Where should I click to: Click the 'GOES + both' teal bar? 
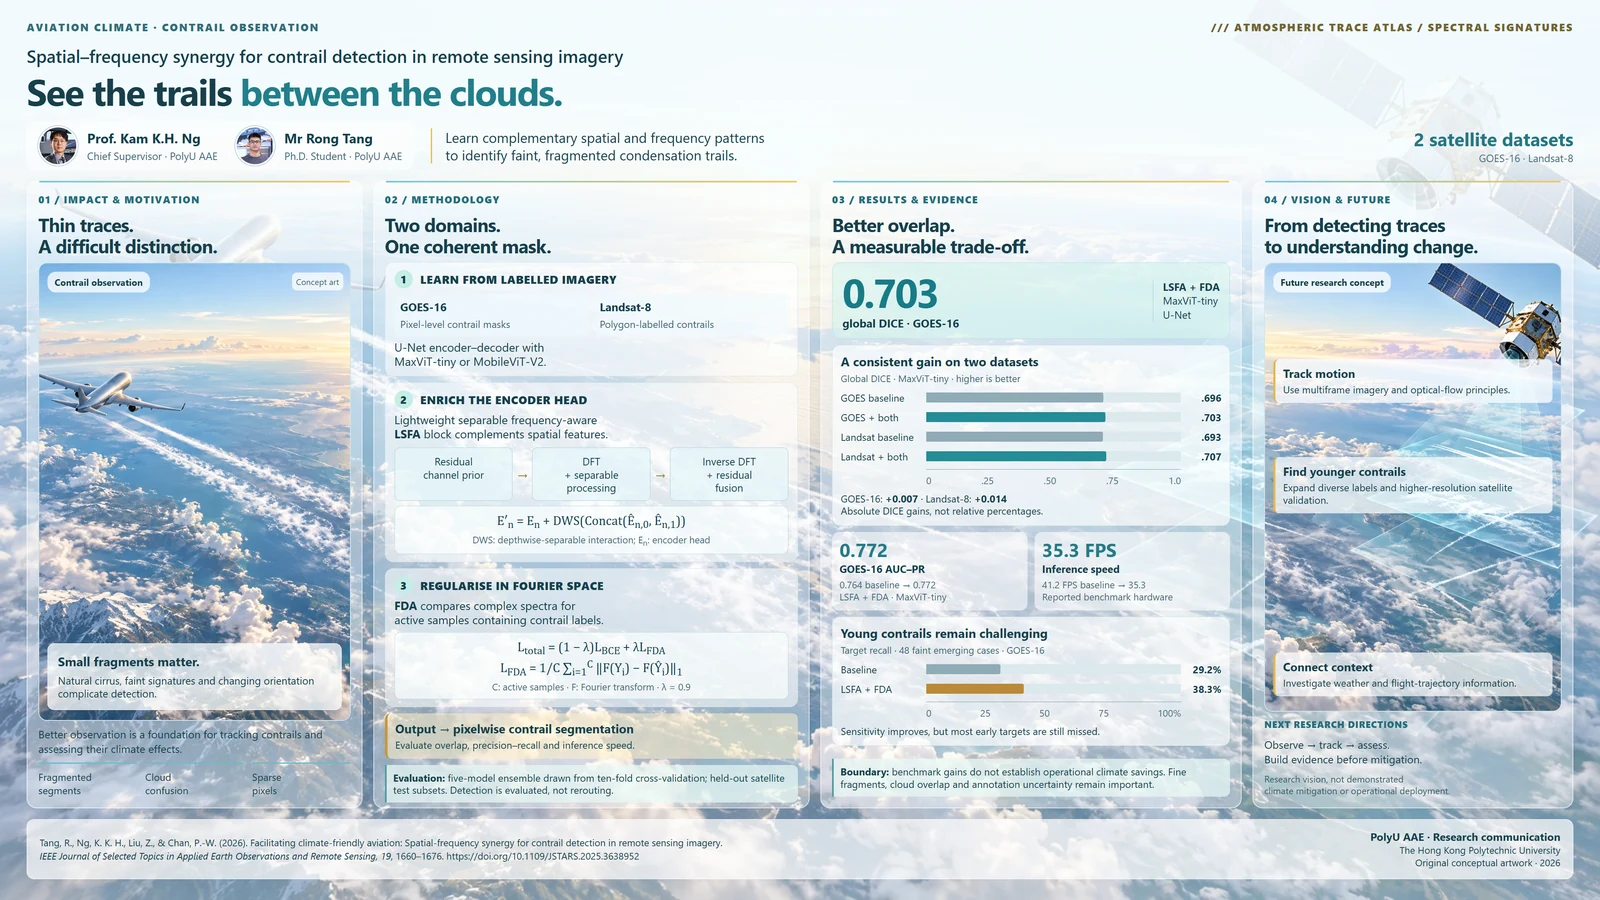click(1015, 418)
